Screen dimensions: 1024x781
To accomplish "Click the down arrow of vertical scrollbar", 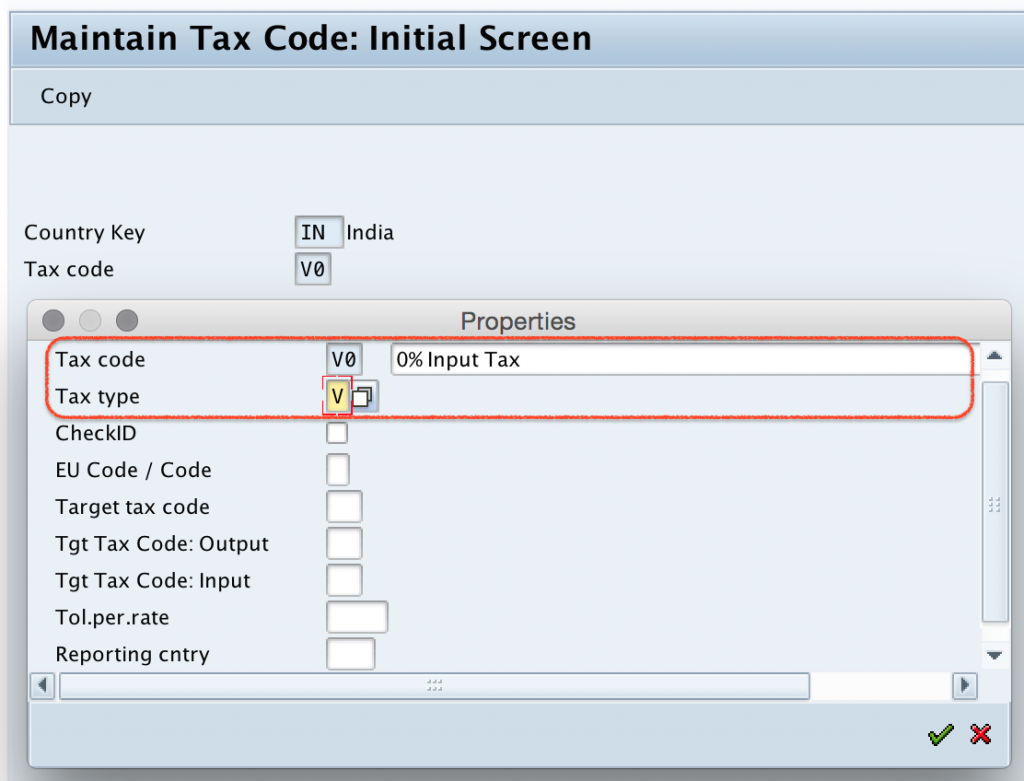I will point(994,656).
